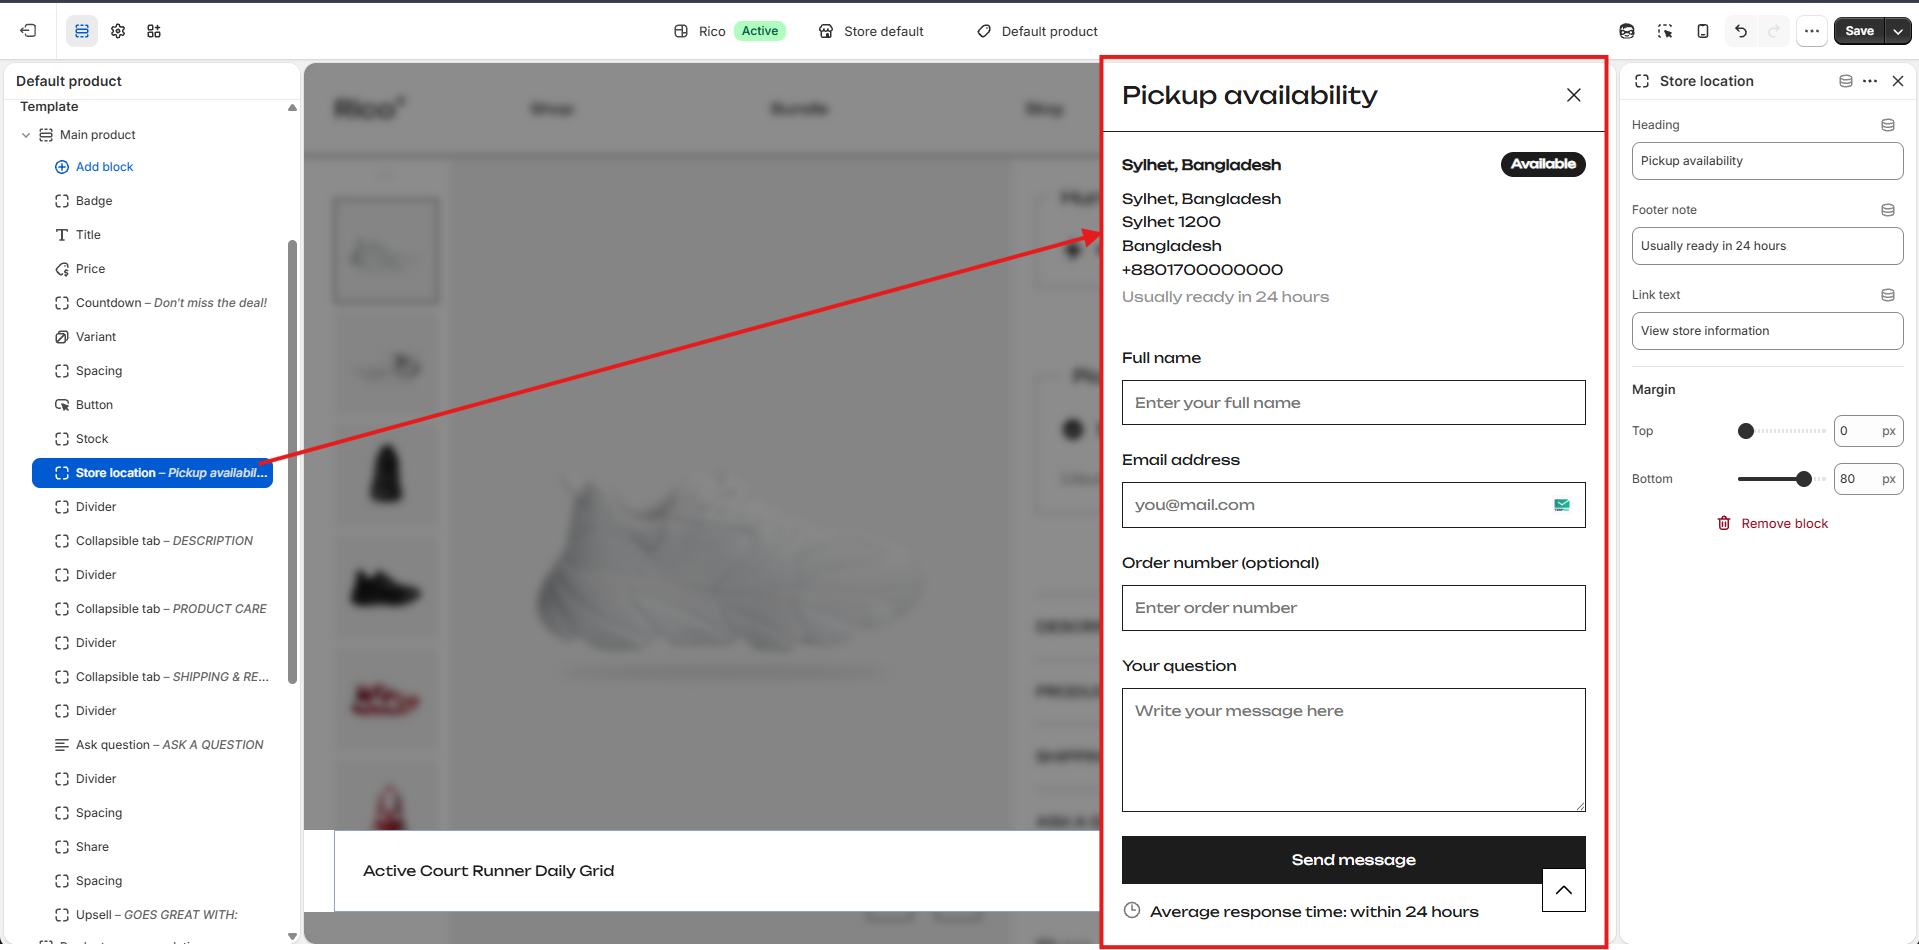Select Collapsible tab DESCRIPTION block
Screen dimensions: 1919x950
coord(152,541)
